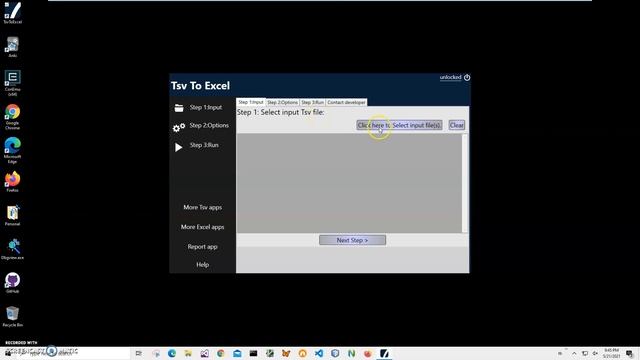Screen dimensions: 640x360
Task: Open butterfly icon app in taskbar
Action: [x=286, y=353]
